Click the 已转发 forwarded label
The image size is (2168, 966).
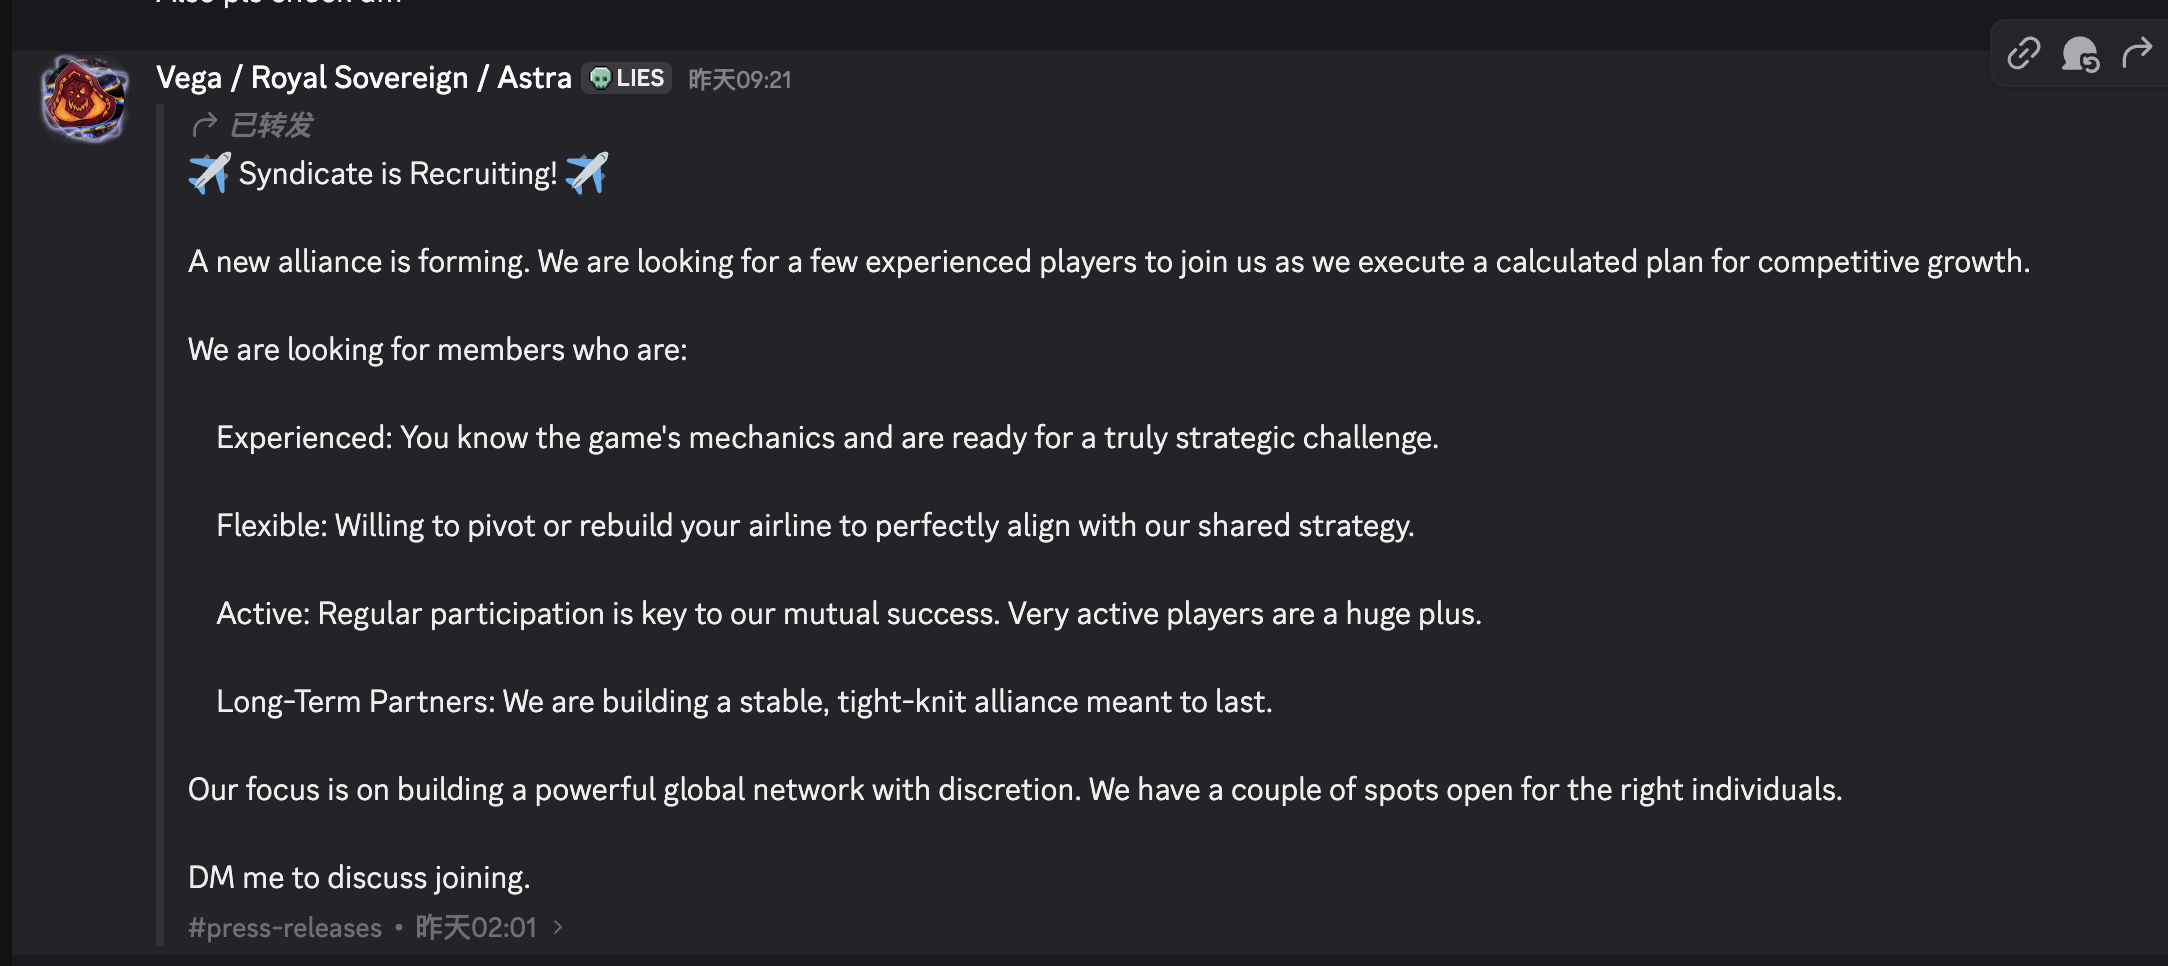[271, 125]
